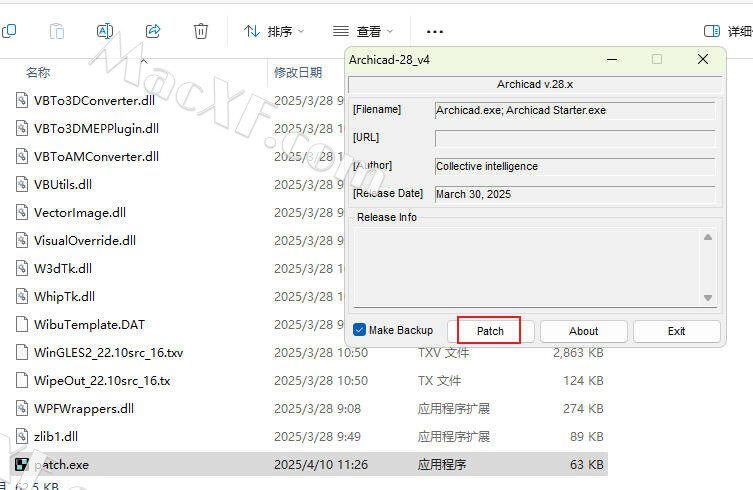This screenshot has width=753, height=490.
Task: Click the icon of zlib1.dll
Action: point(22,437)
